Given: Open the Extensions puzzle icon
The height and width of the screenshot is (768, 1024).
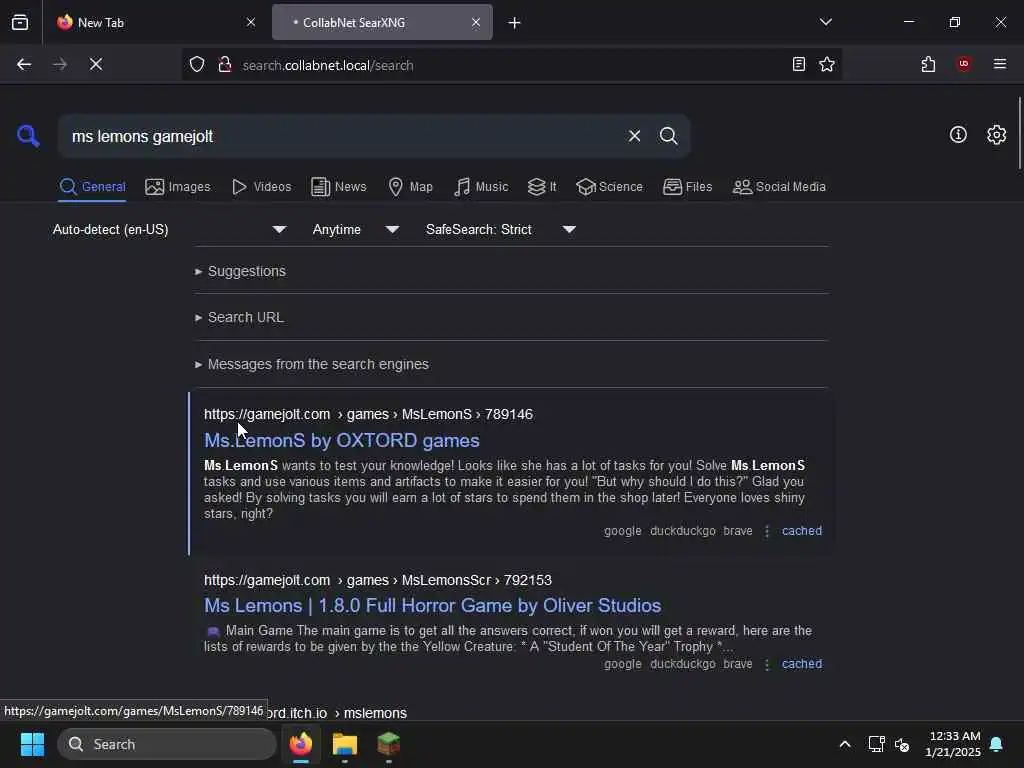Looking at the screenshot, I should 928,64.
